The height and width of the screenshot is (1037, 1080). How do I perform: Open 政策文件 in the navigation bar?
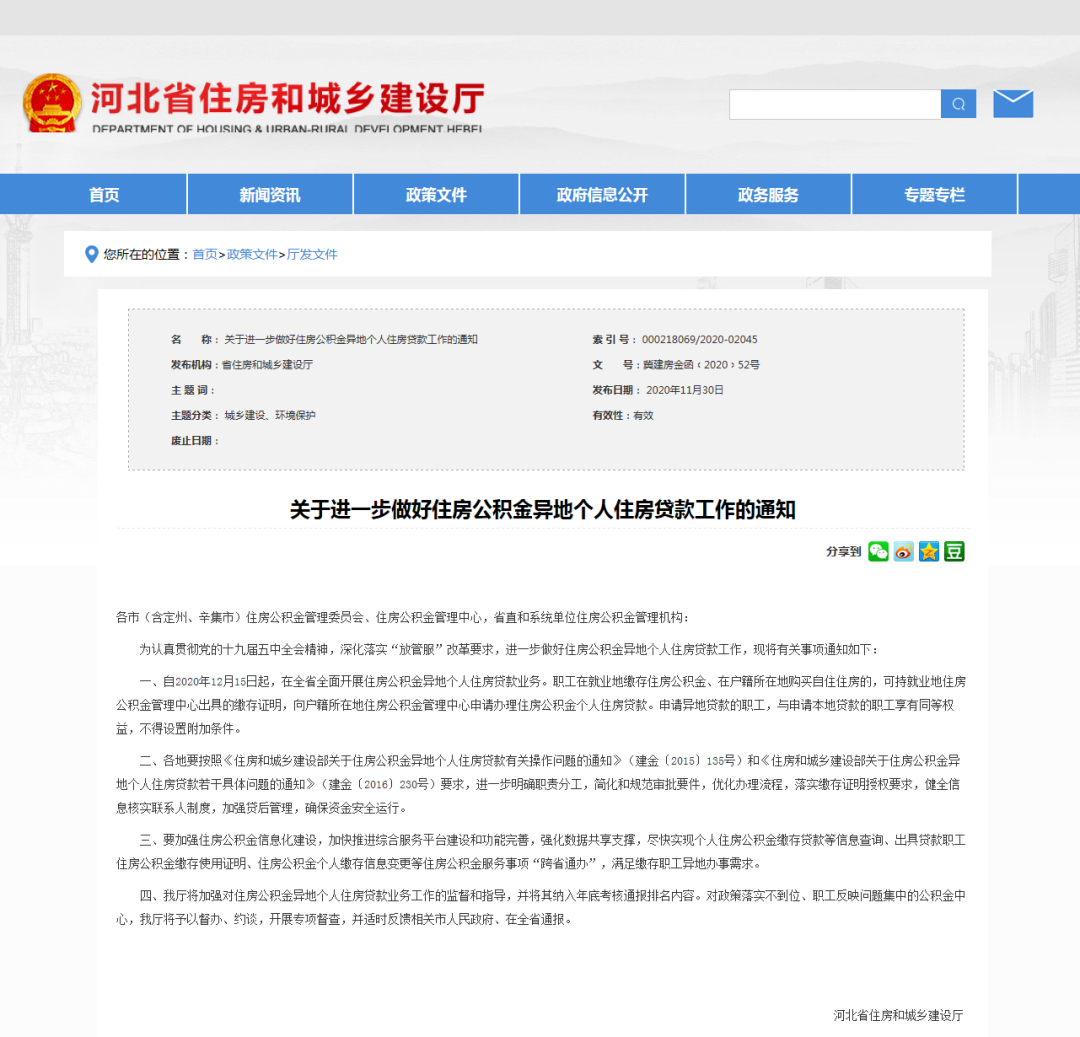[436, 195]
